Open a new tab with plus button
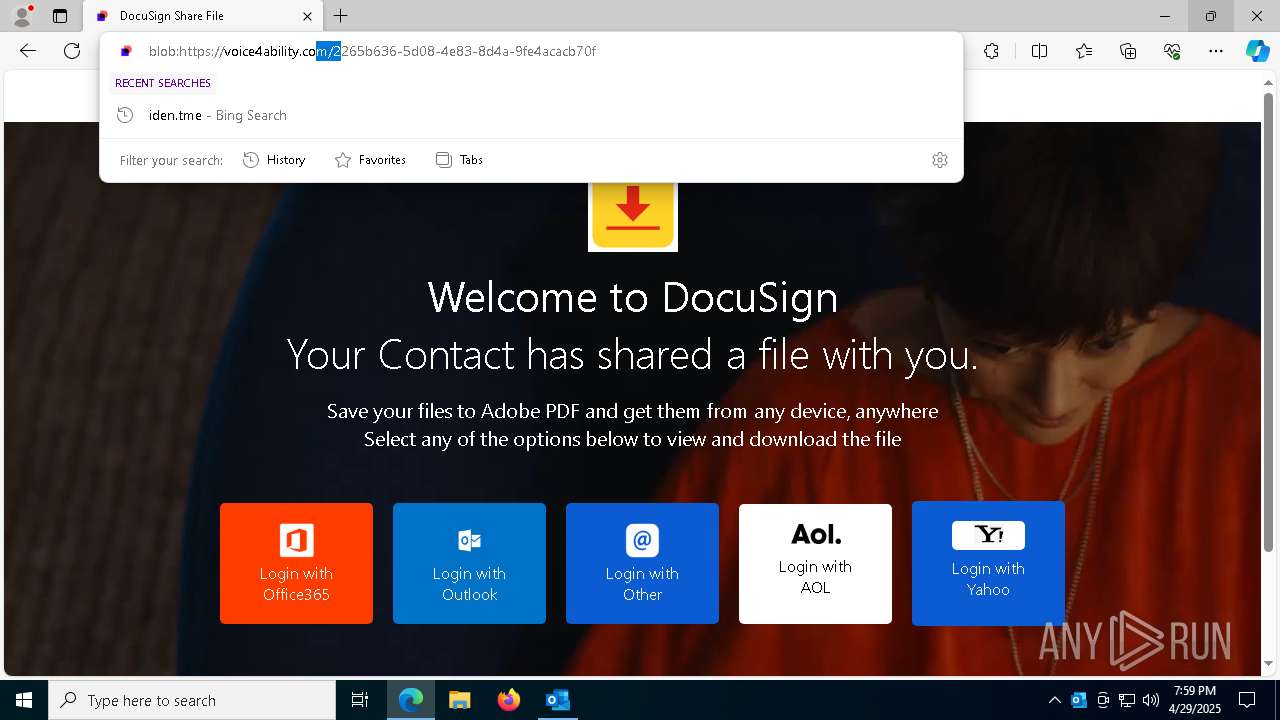This screenshot has width=1280, height=720. coord(341,16)
